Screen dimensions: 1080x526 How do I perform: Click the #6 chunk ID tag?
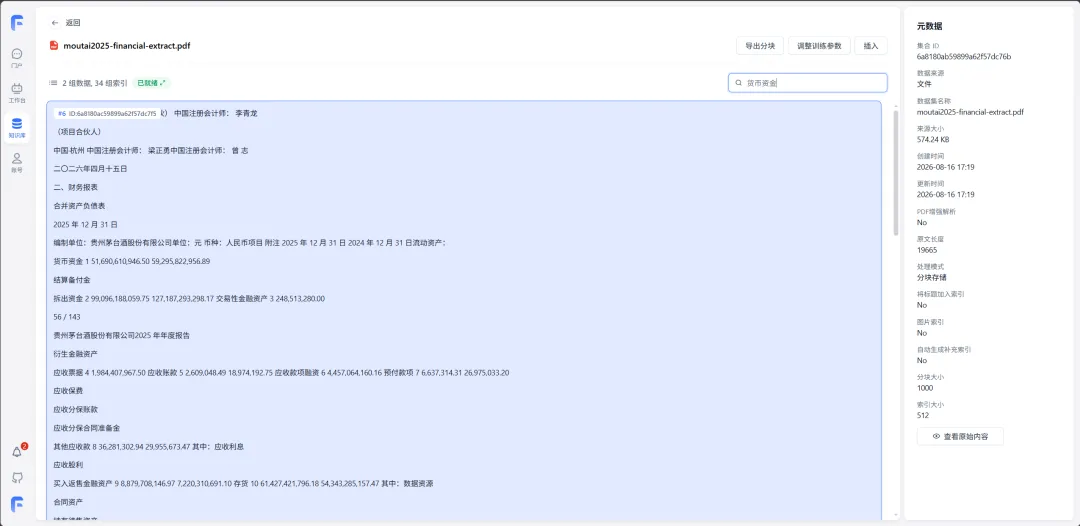(107, 113)
